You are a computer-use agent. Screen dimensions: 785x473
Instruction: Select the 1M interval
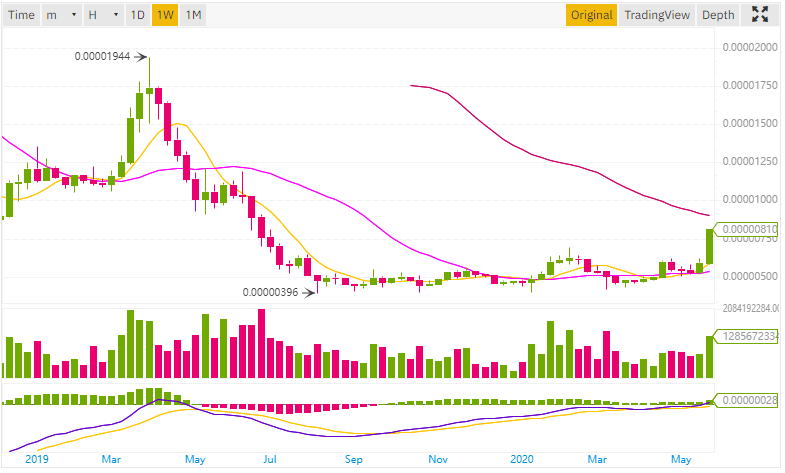click(x=193, y=15)
